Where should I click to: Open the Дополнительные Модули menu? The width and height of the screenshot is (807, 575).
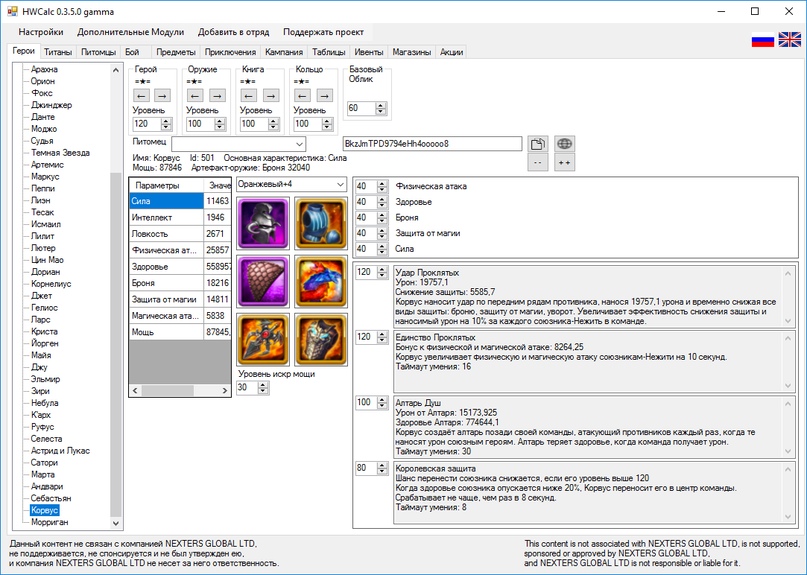coord(131,32)
